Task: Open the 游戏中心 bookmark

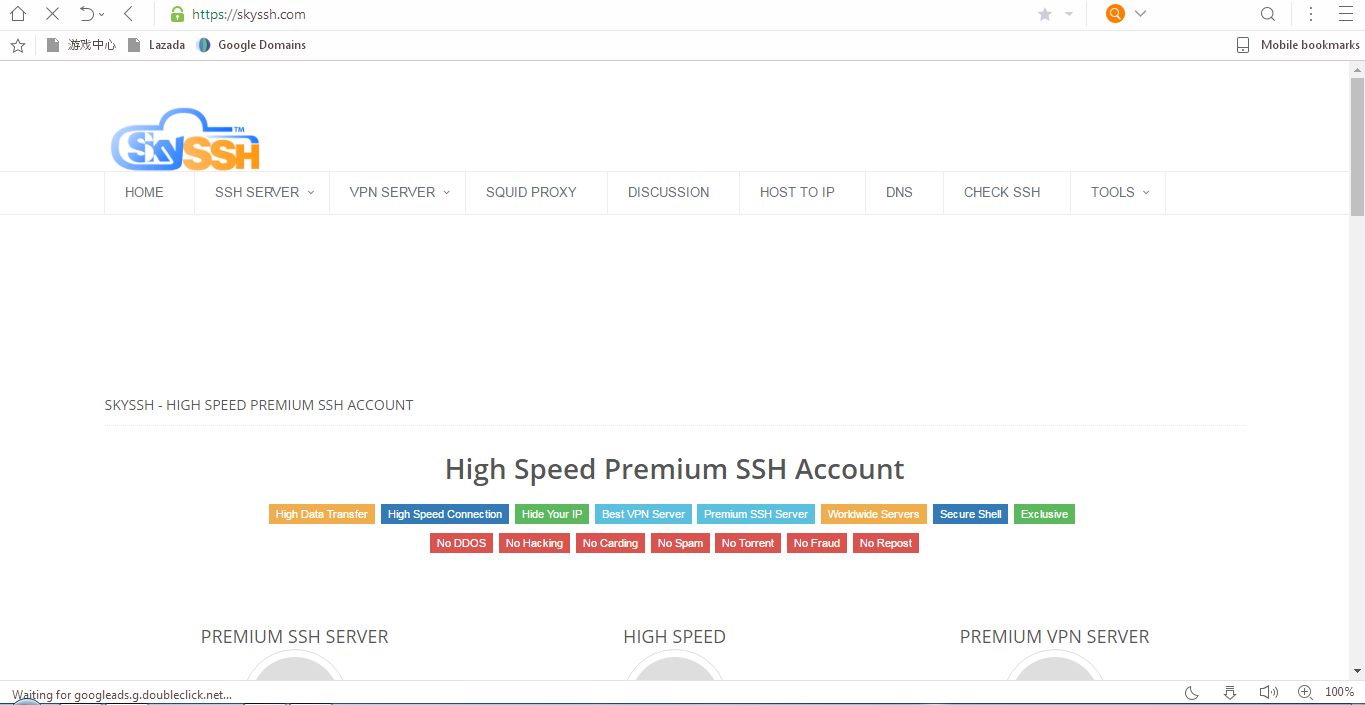Action: tap(81, 45)
